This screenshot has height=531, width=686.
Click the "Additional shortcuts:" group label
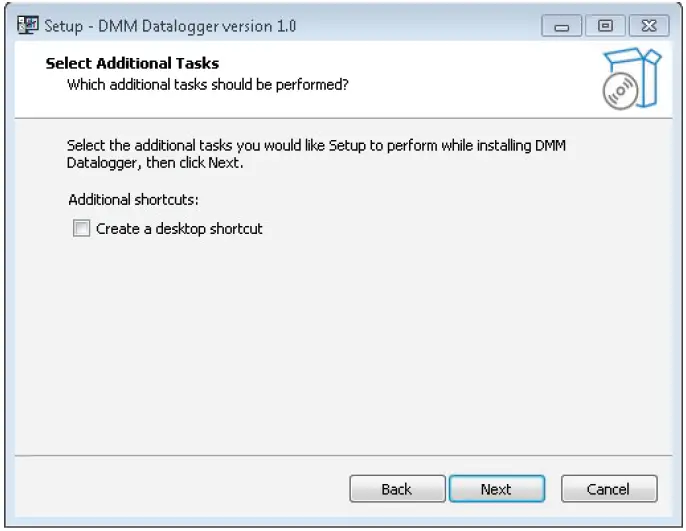(134, 199)
